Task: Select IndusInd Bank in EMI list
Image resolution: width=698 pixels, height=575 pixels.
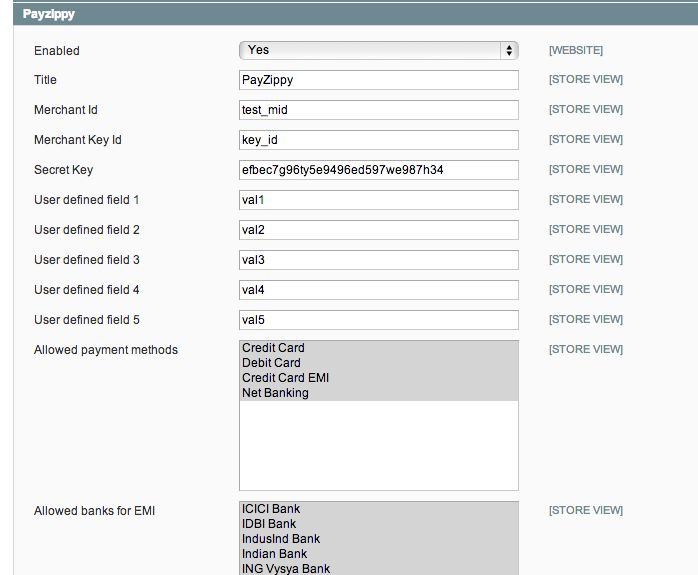Action: point(281,539)
